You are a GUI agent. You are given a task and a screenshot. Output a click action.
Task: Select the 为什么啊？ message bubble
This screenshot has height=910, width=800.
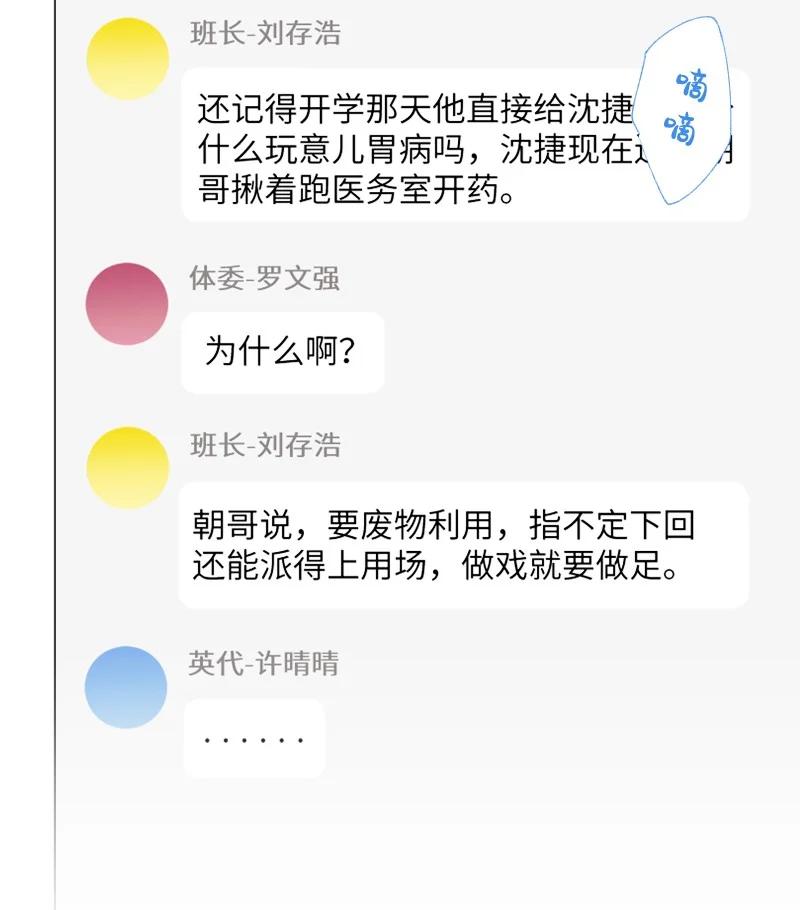point(282,352)
